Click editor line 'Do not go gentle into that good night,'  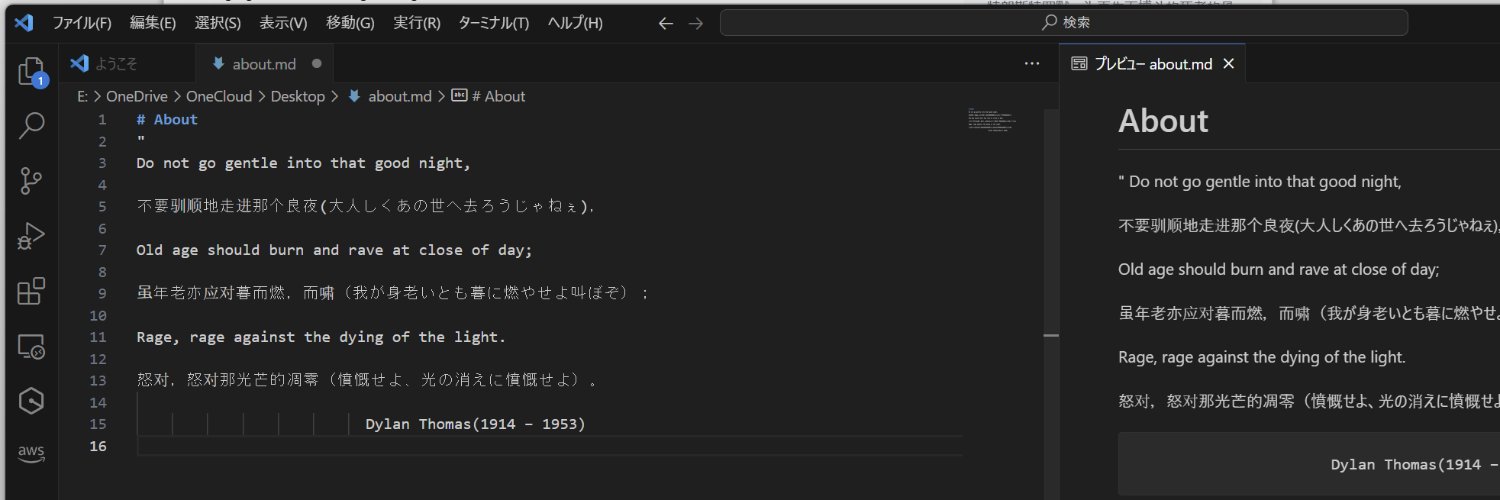pos(303,163)
